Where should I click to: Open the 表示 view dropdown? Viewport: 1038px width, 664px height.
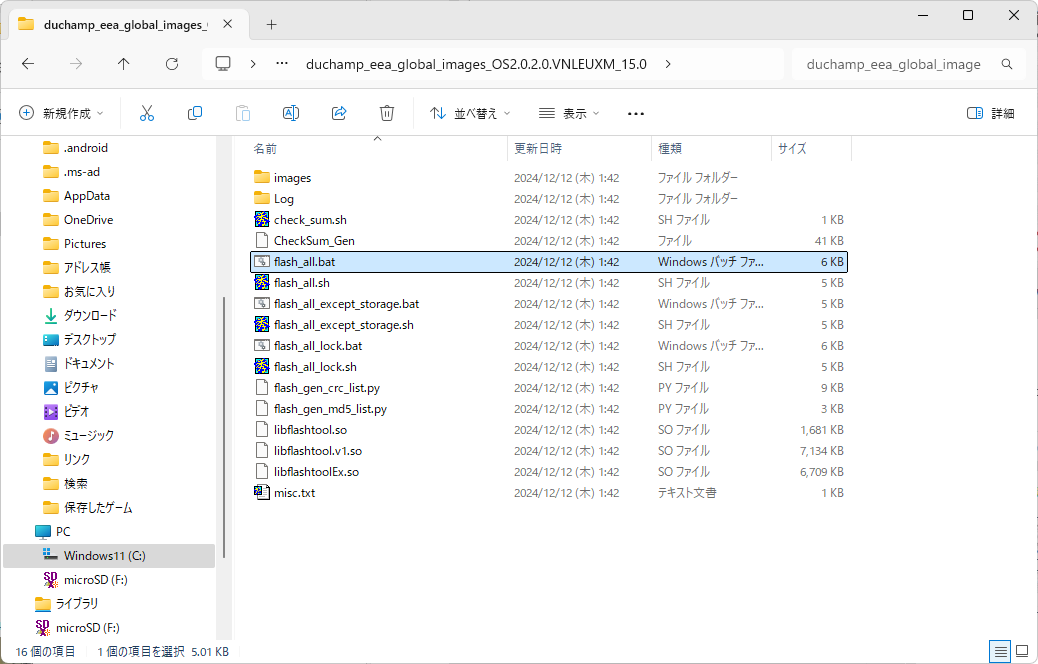click(569, 113)
